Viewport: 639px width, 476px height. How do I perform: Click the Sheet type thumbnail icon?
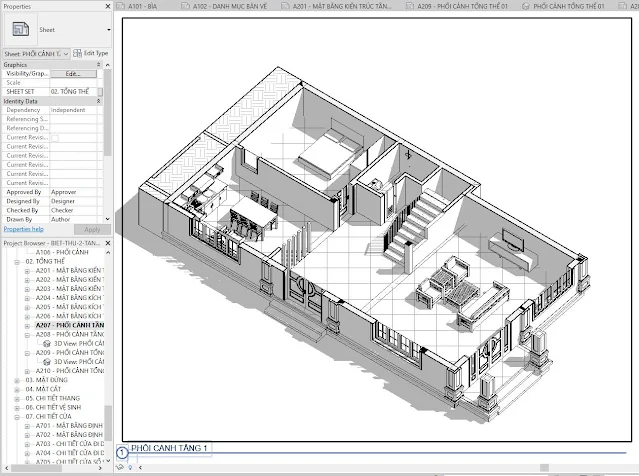point(20,29)
